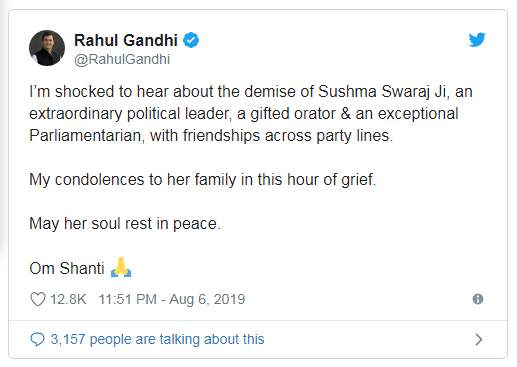Click the phrase "extraordinary political leader"
This screenshot has height=367, width=517.
(x=130, y=114)
